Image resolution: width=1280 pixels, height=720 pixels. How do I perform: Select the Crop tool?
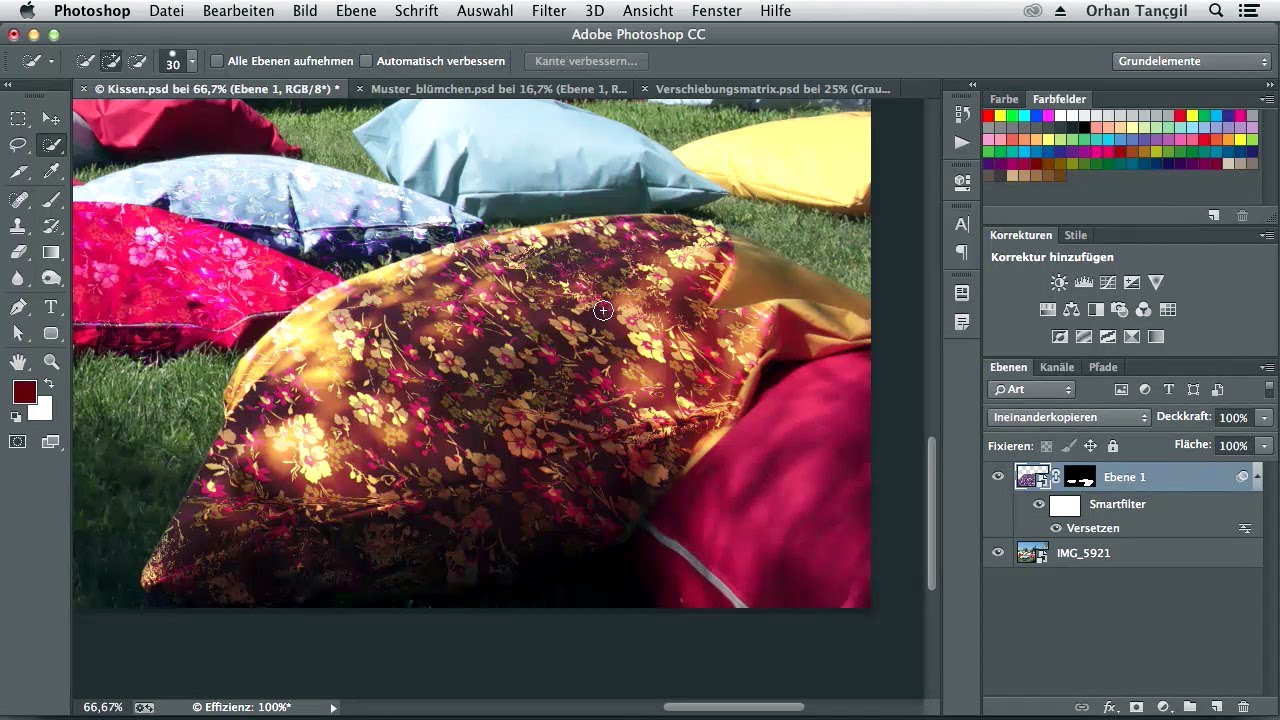coord(18,172)
